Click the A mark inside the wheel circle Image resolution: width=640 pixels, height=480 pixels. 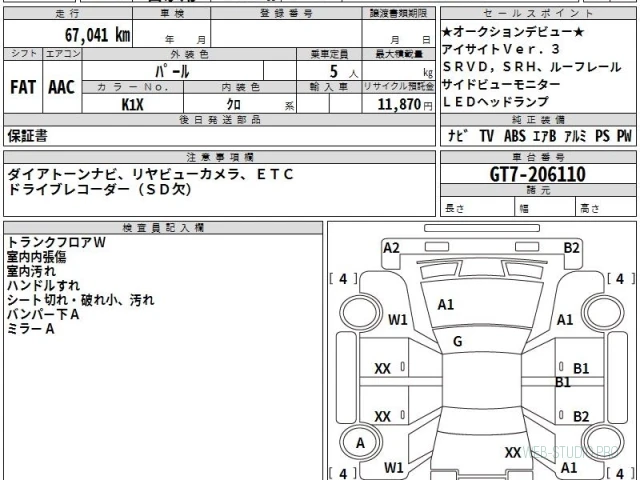click(360, 443)
